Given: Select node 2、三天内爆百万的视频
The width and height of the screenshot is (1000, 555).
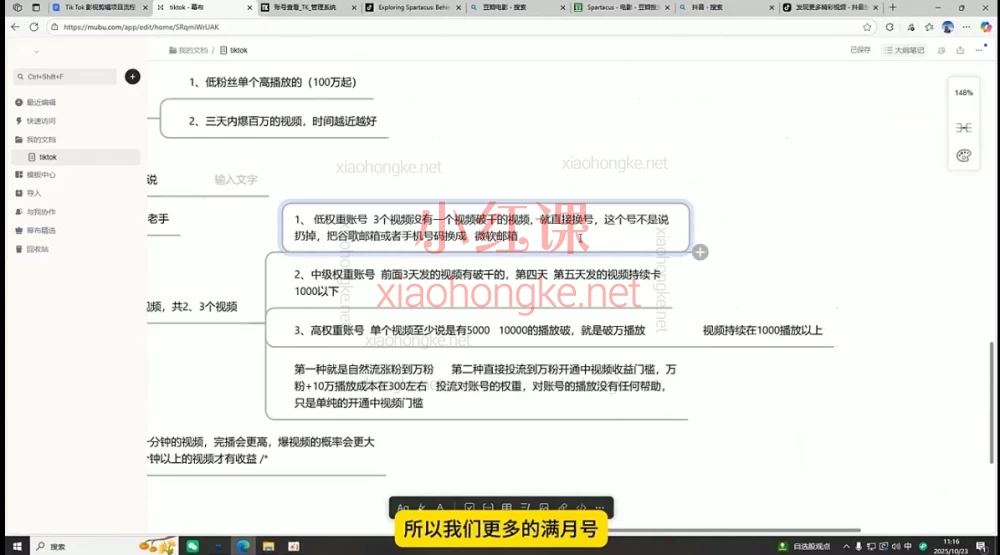Looking at the screenshot, I should [283, 121].
